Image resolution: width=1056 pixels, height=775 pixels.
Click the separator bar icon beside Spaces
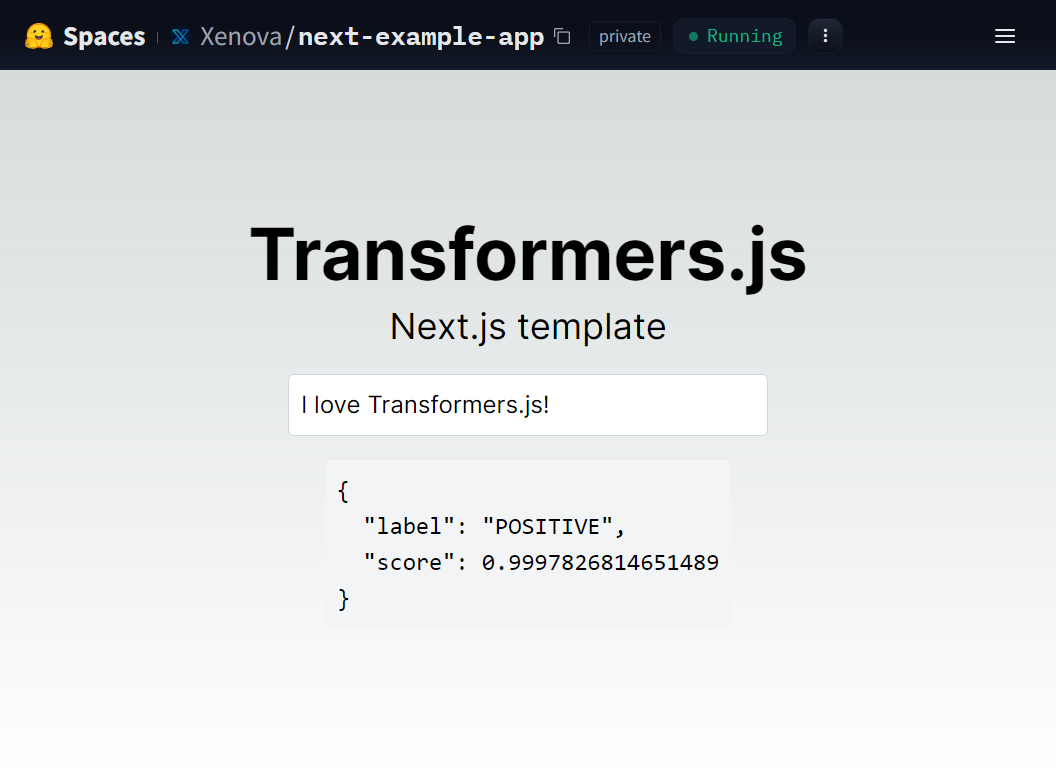coord(155,35)
